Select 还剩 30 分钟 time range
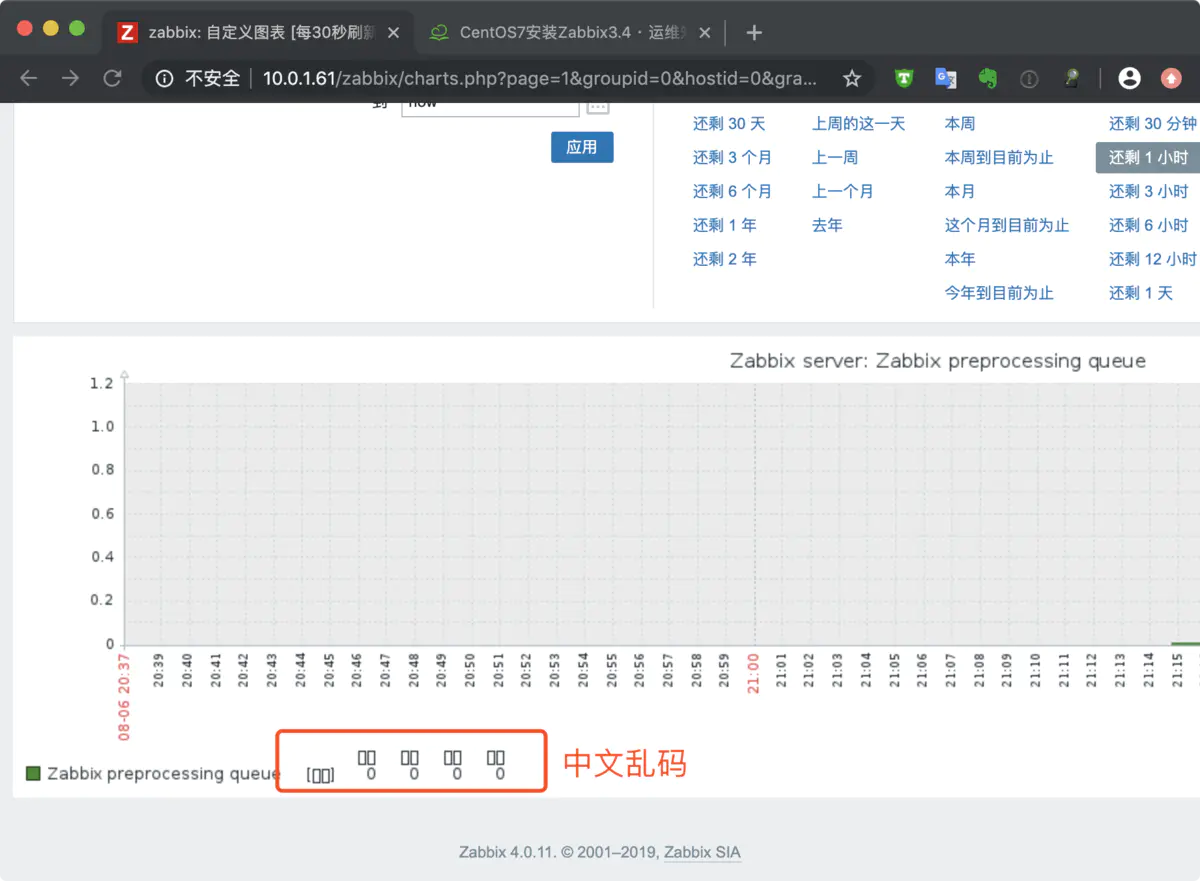 1153,124
